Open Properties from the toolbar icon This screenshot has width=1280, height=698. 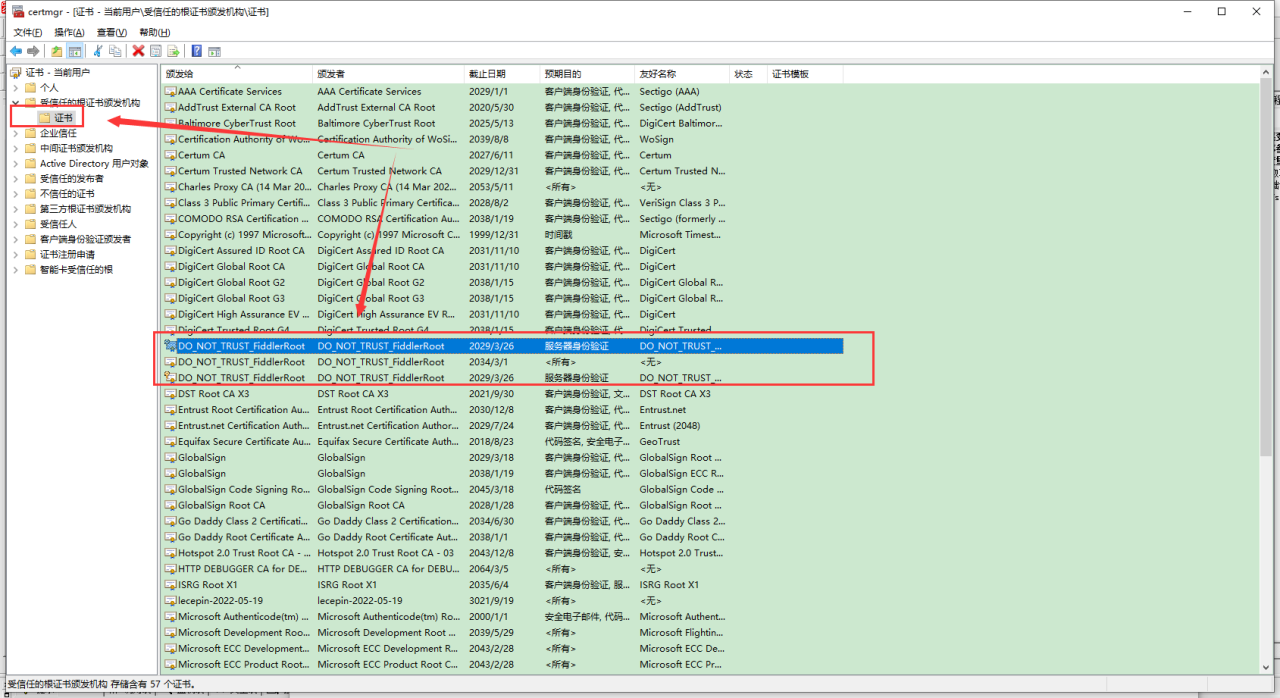[156, 51]
